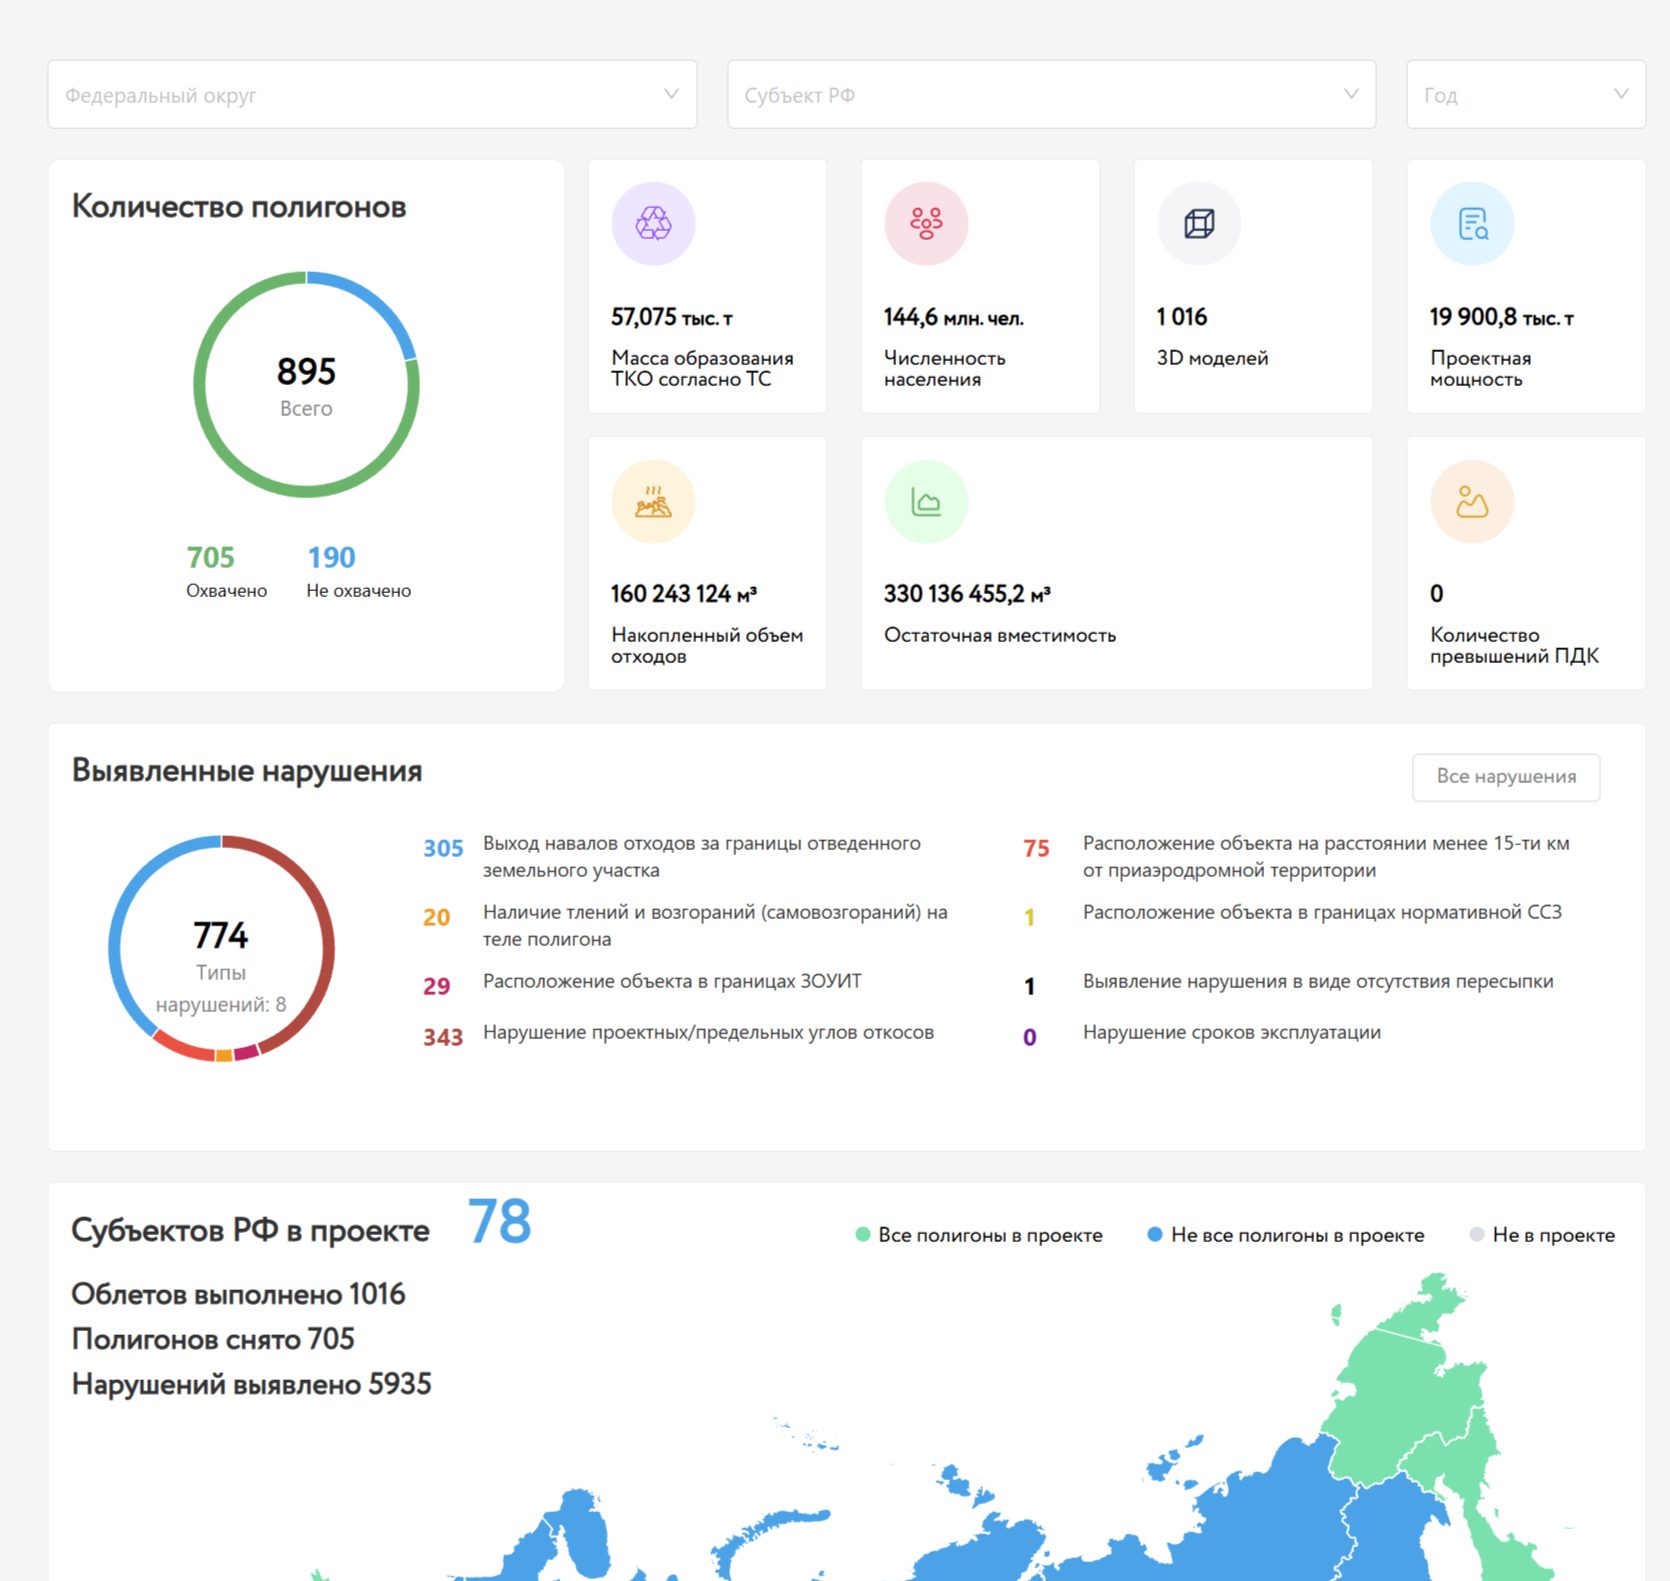Open the Год year selector
The image size is (1670, 1581).
click(1525, 95)
